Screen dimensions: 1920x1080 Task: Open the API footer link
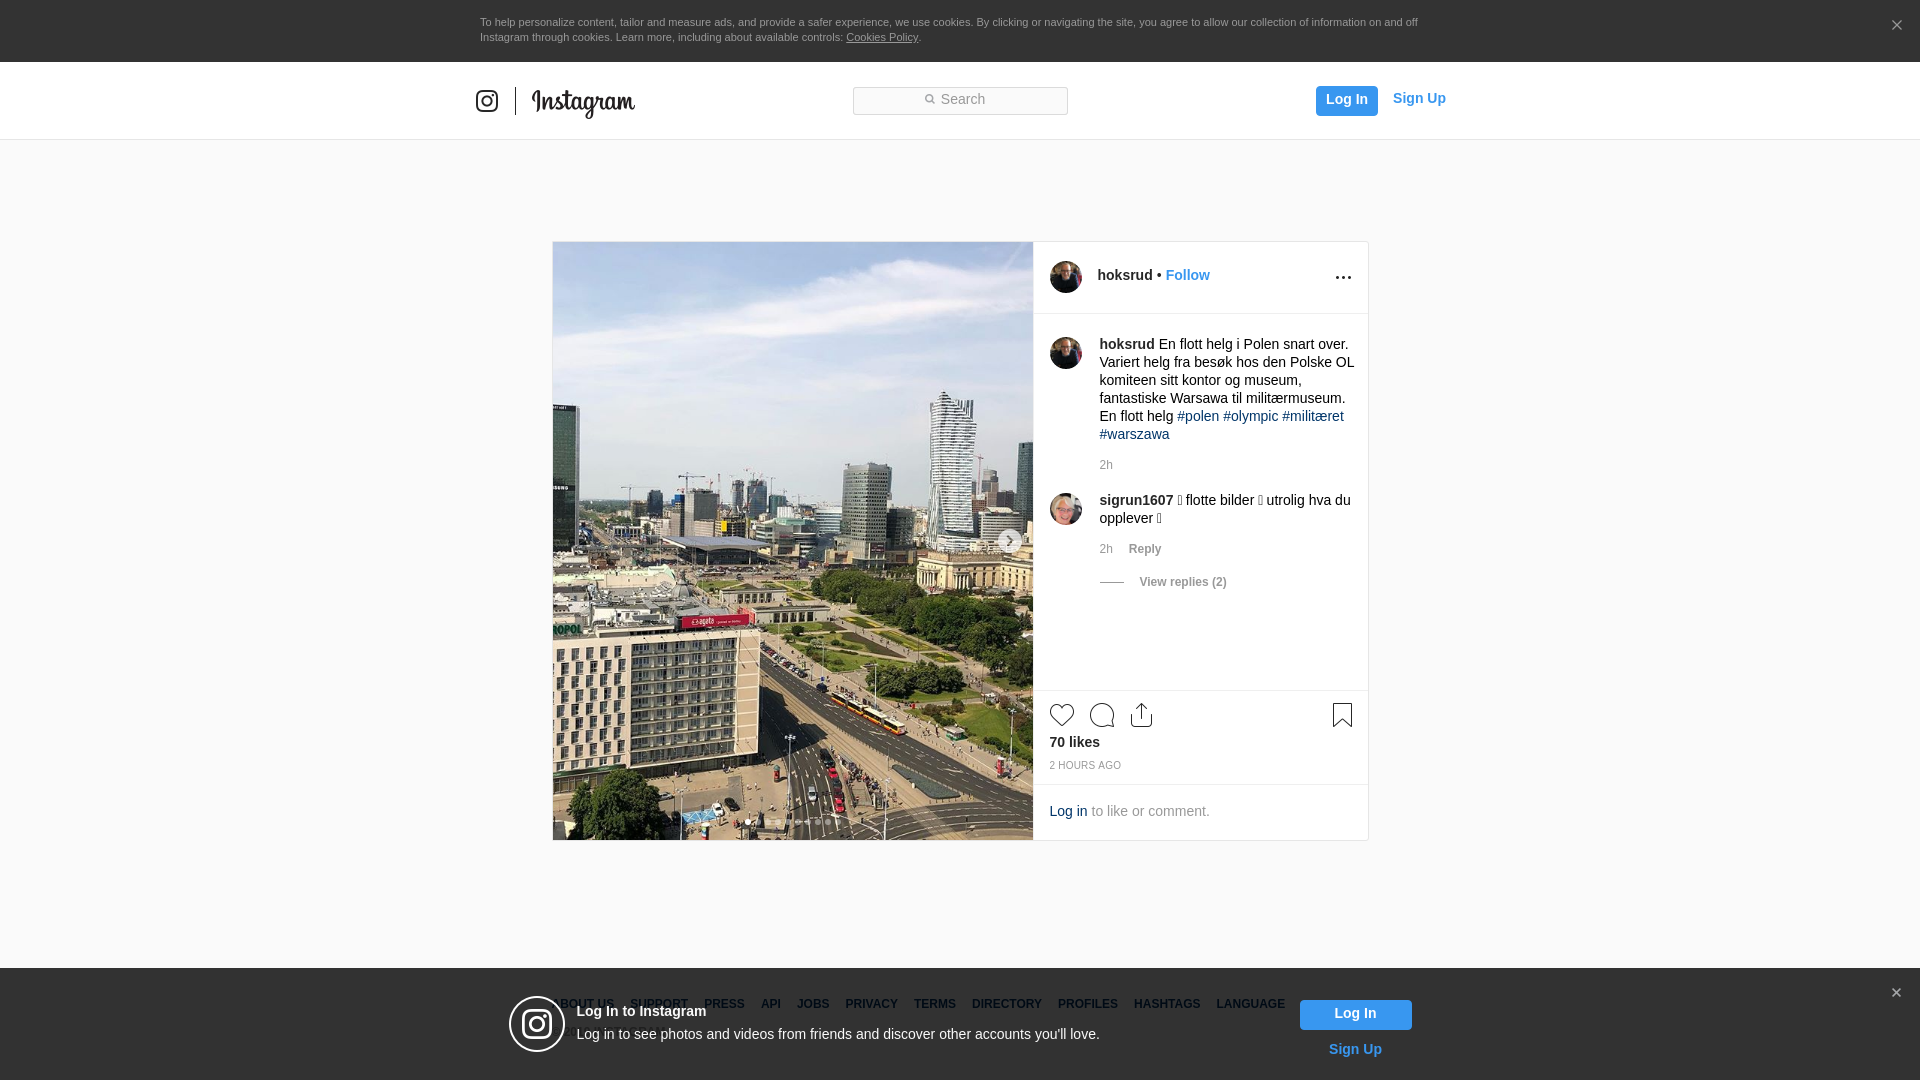click(771, 1004)
